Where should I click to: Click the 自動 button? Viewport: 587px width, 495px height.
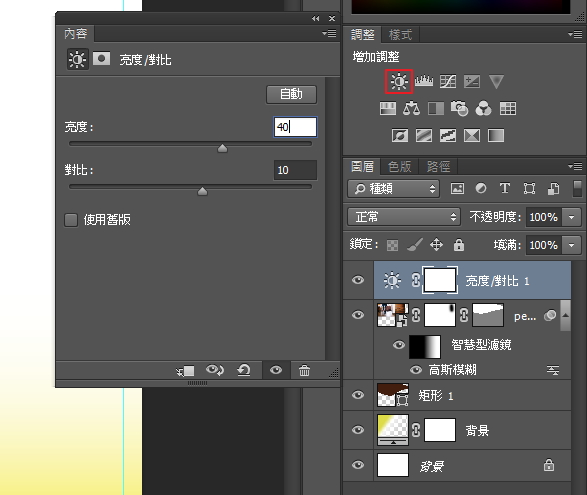(291, 94)
